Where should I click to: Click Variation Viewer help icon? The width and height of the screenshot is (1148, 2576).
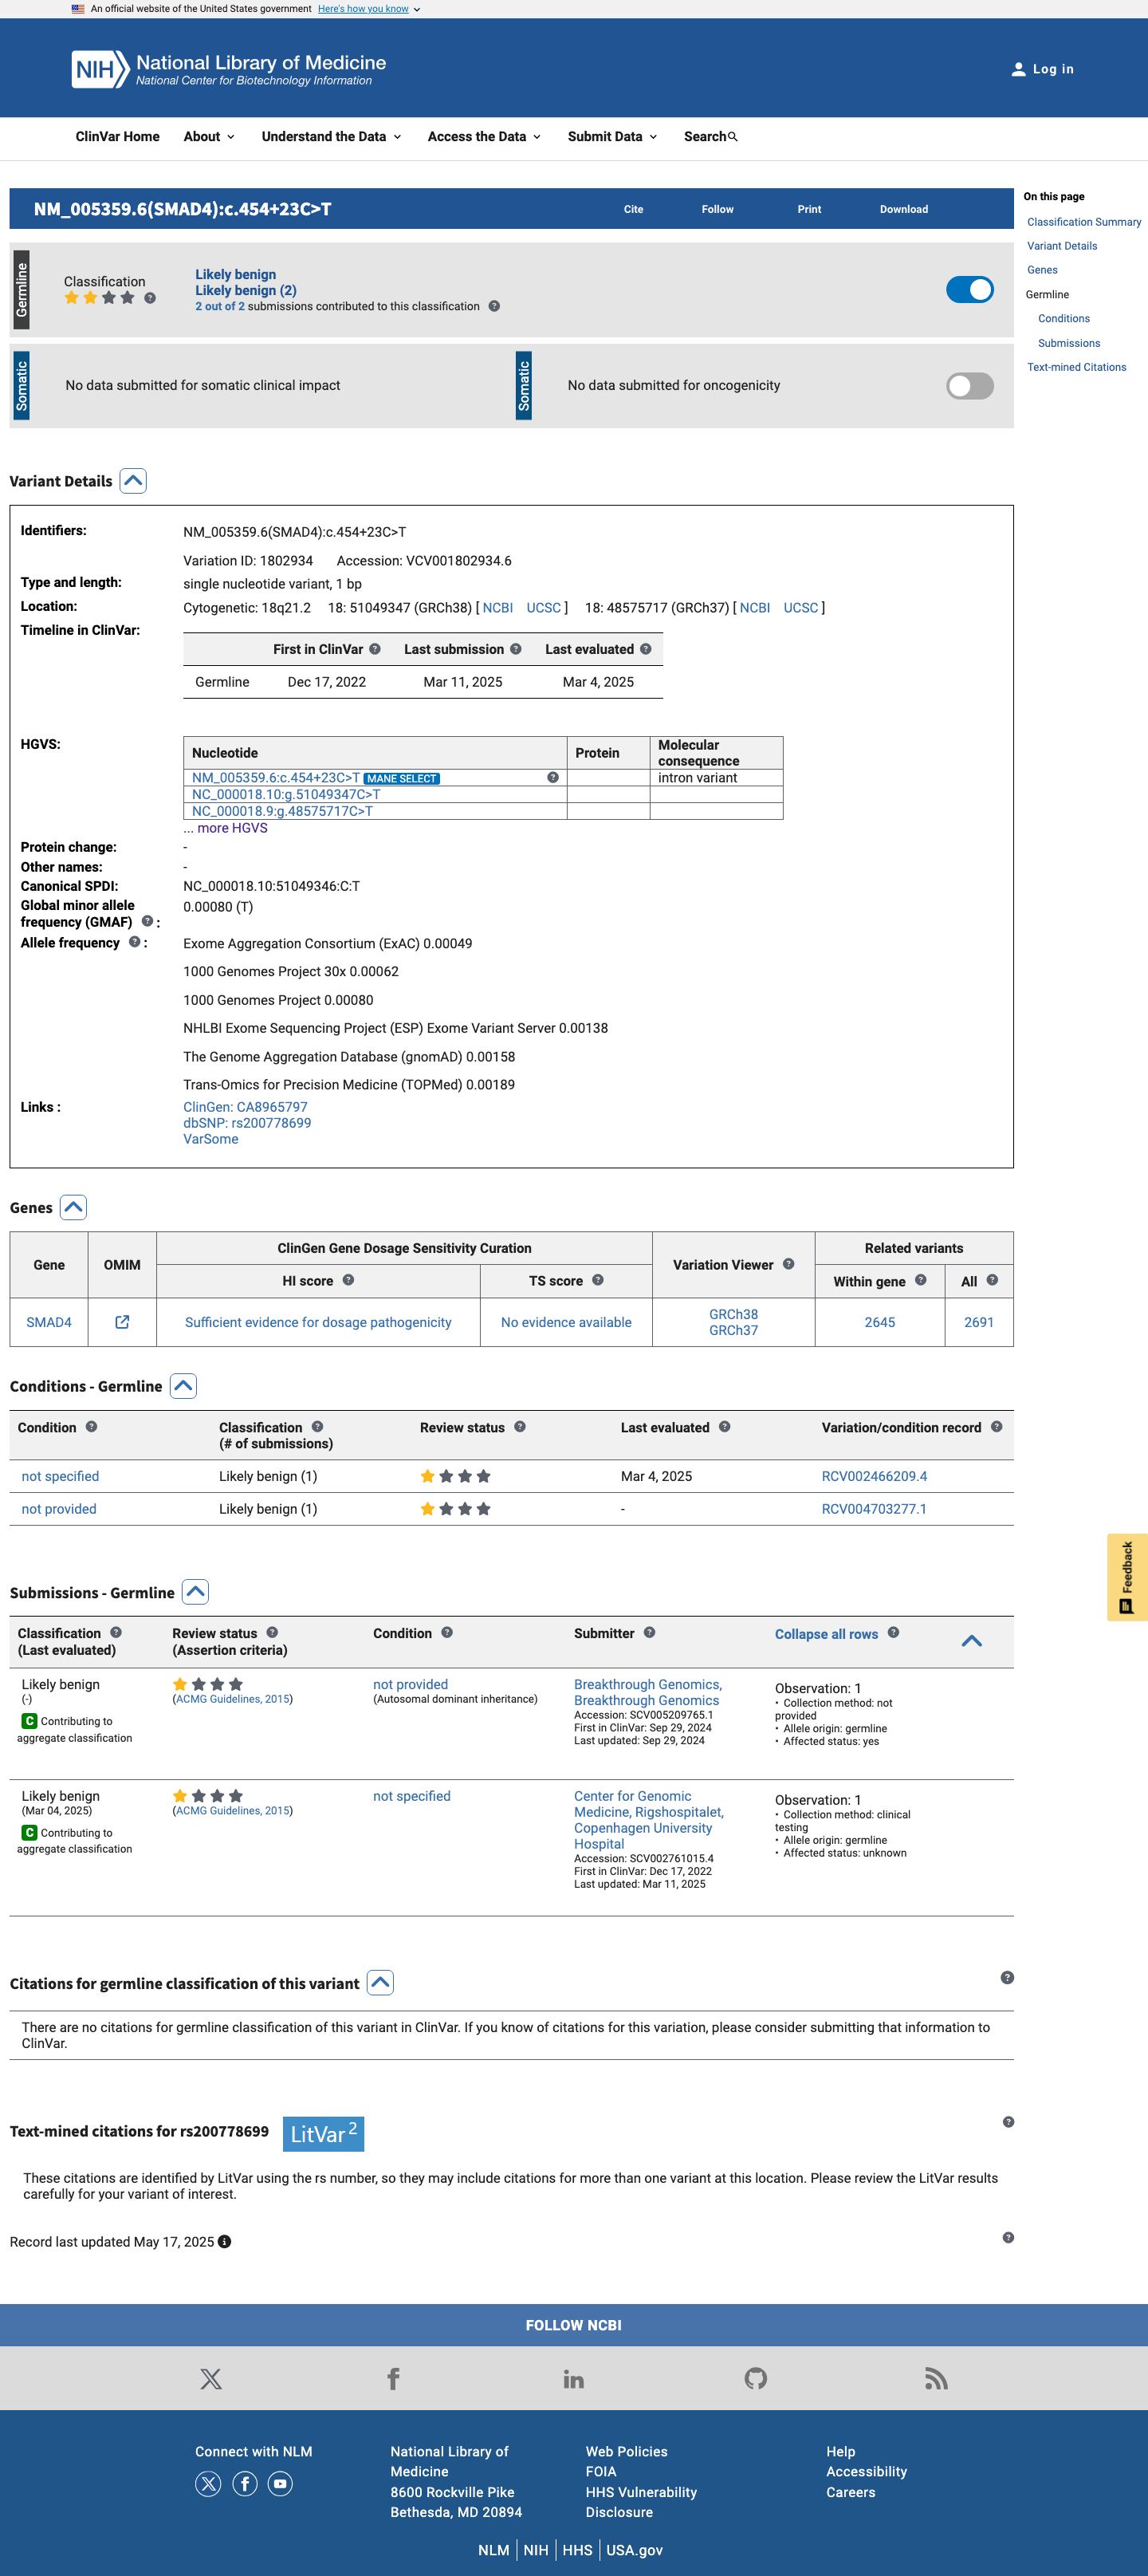point(789,1264)
